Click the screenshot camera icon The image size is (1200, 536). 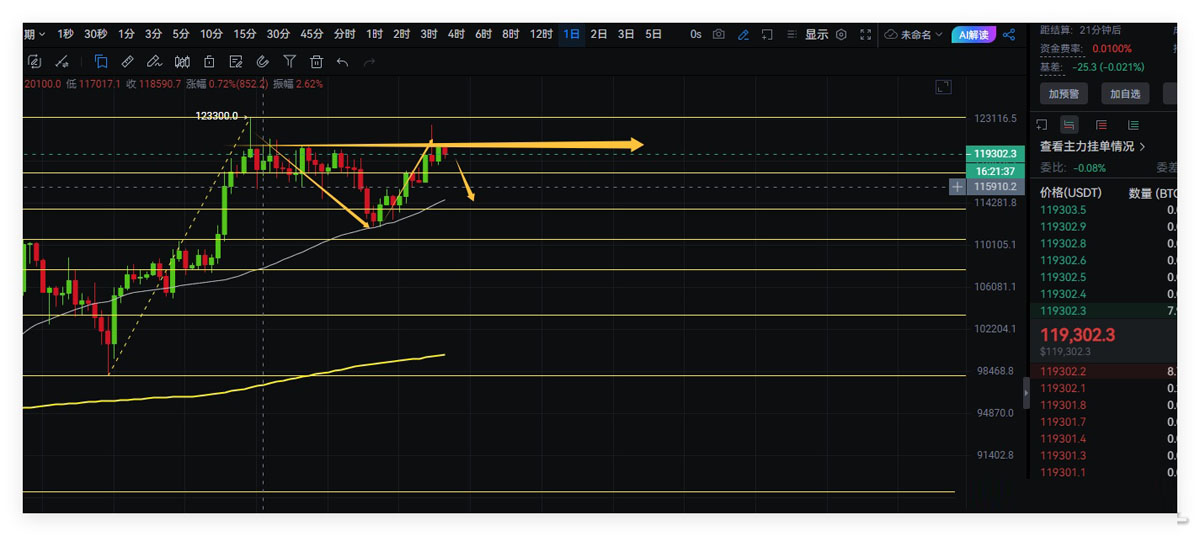click(718, 34)
